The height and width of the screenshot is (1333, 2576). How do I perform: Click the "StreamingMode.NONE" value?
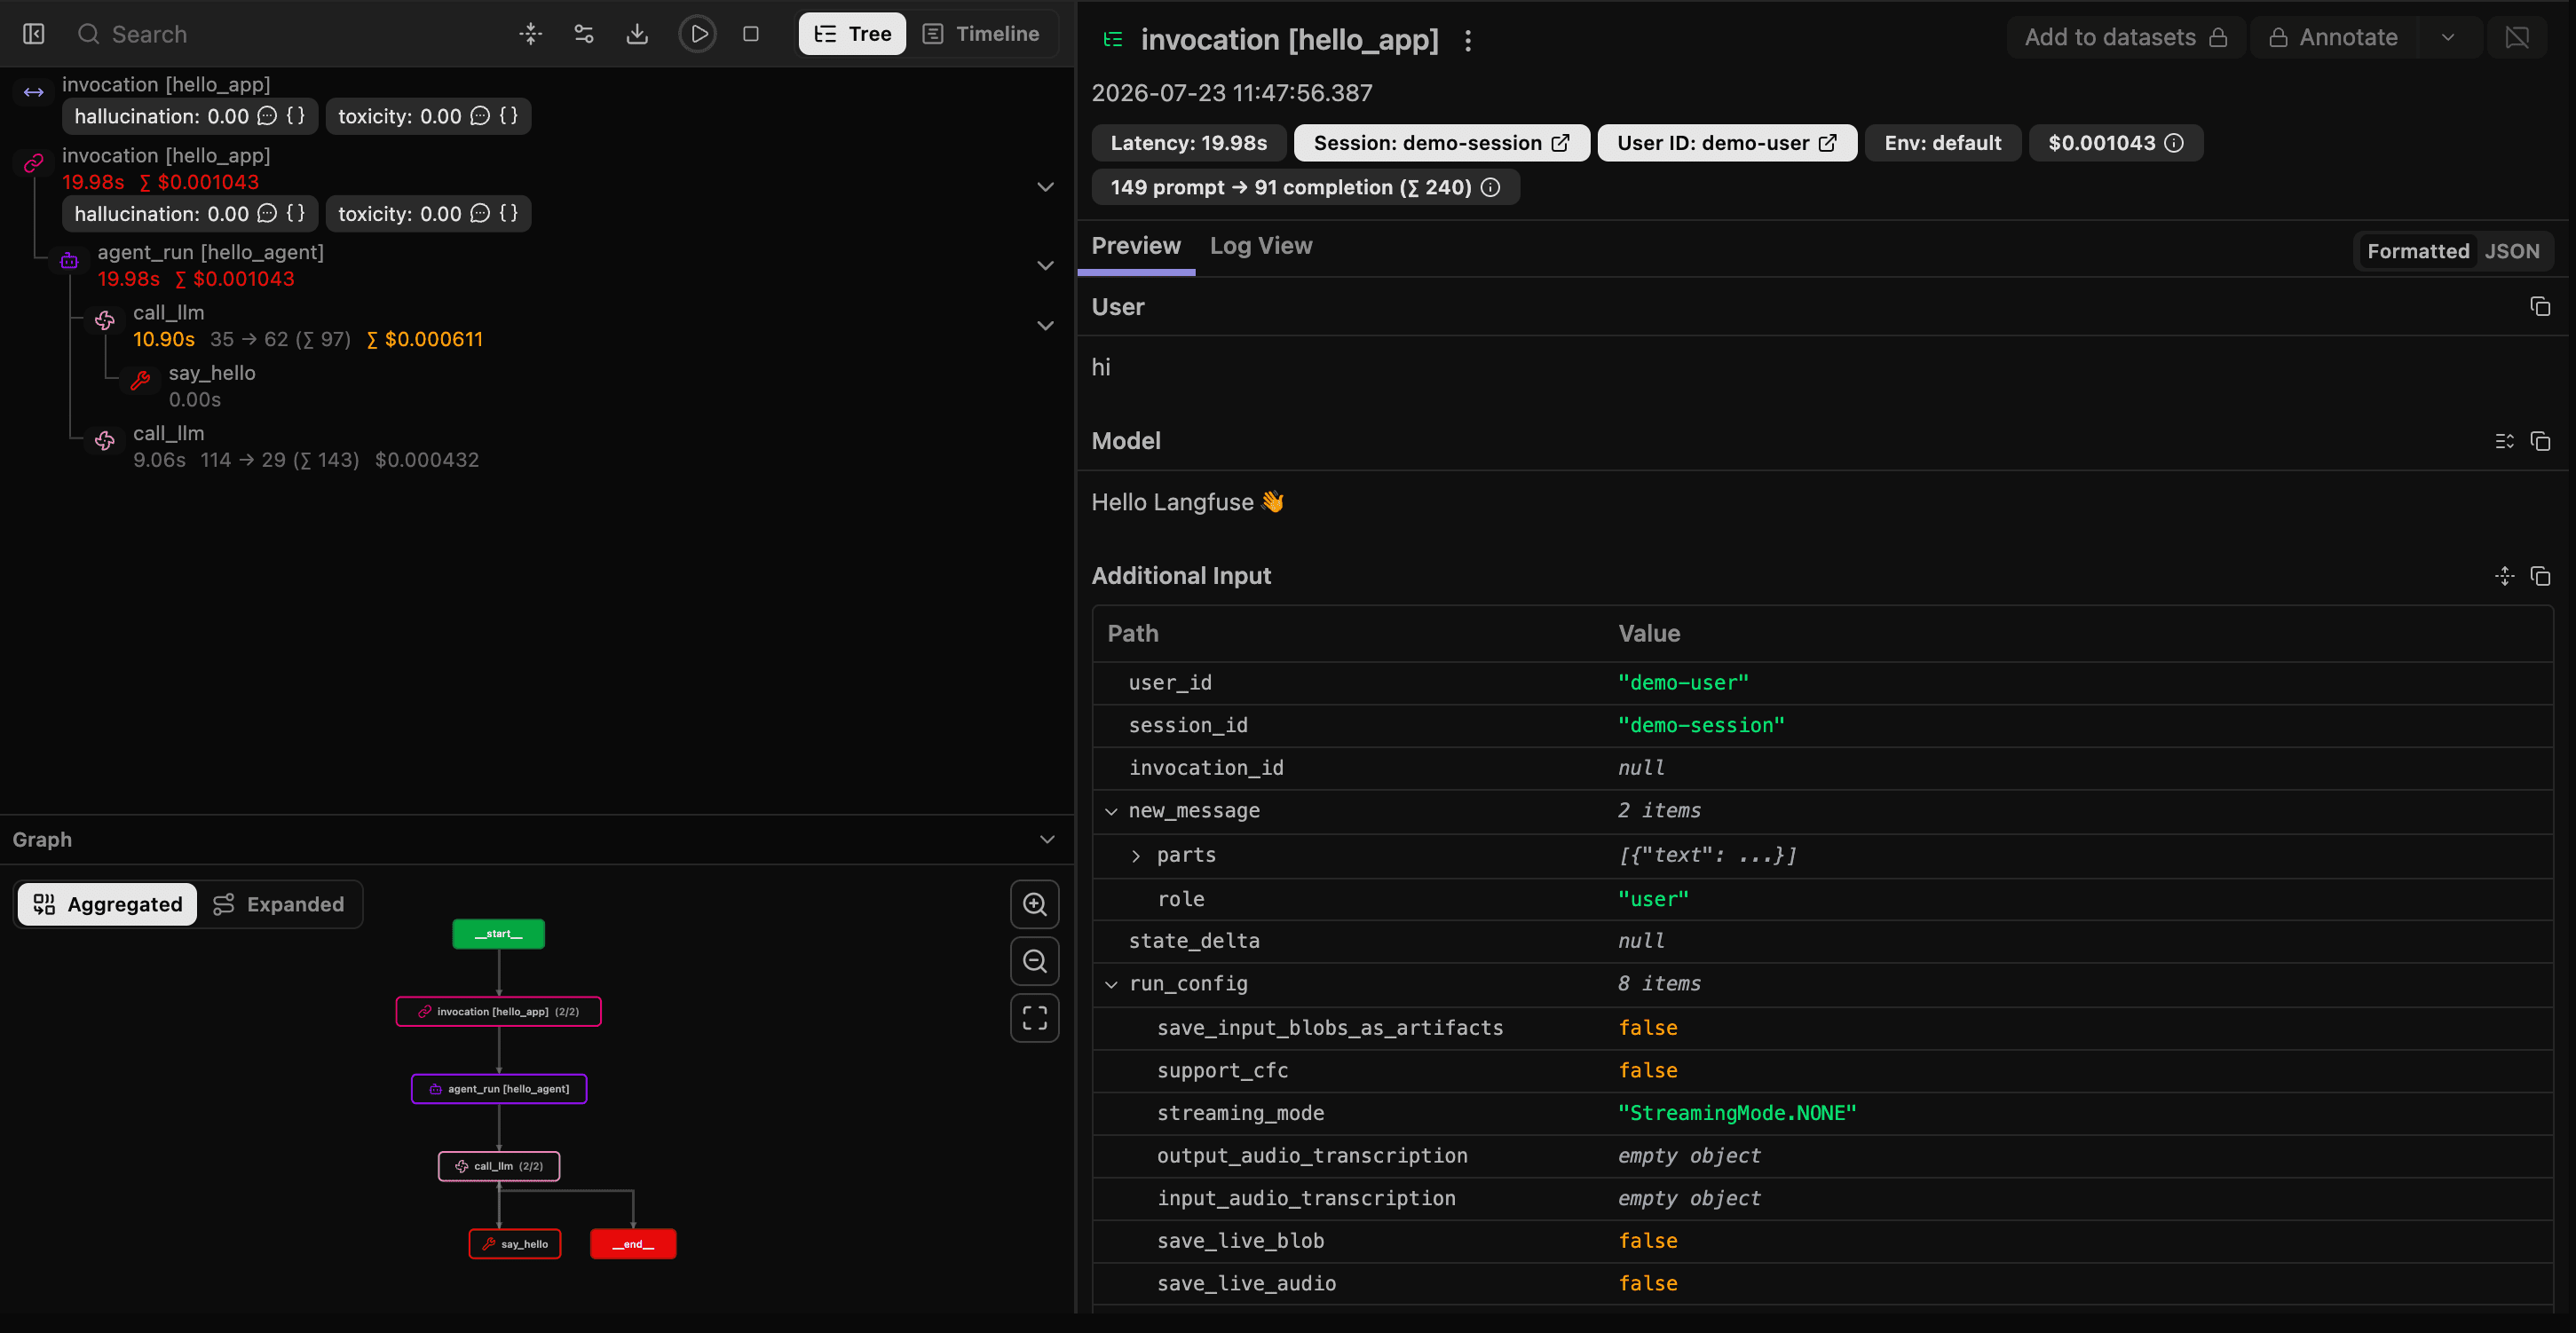click(1737, 1114)
